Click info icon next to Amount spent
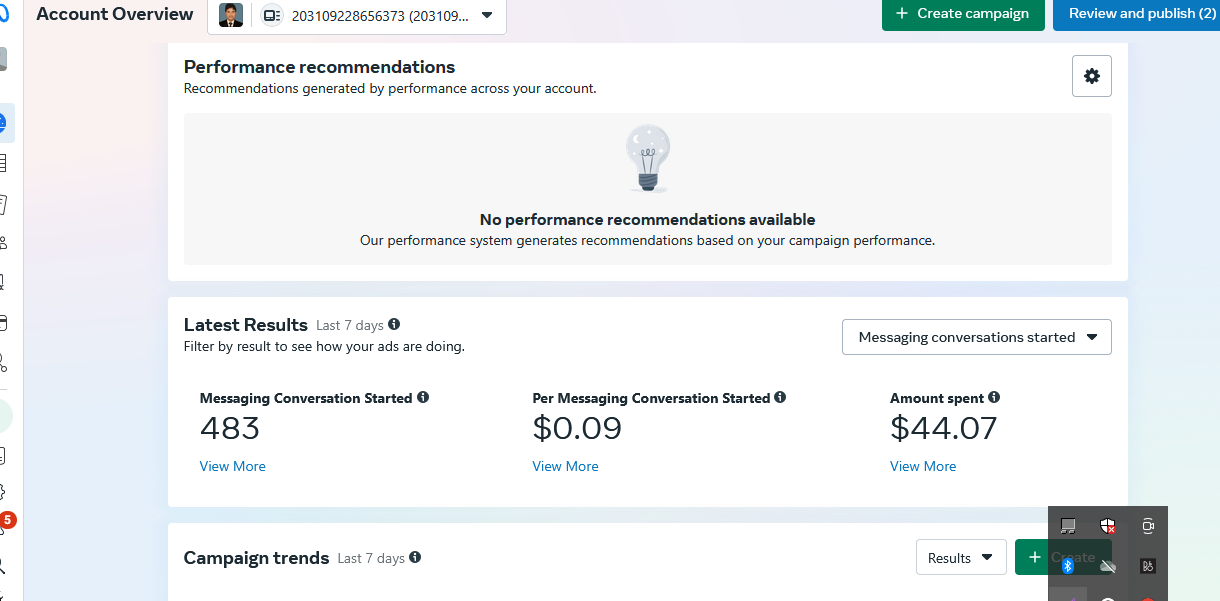Viewport: 1220px width, 601px height. (x=994, y=397)
